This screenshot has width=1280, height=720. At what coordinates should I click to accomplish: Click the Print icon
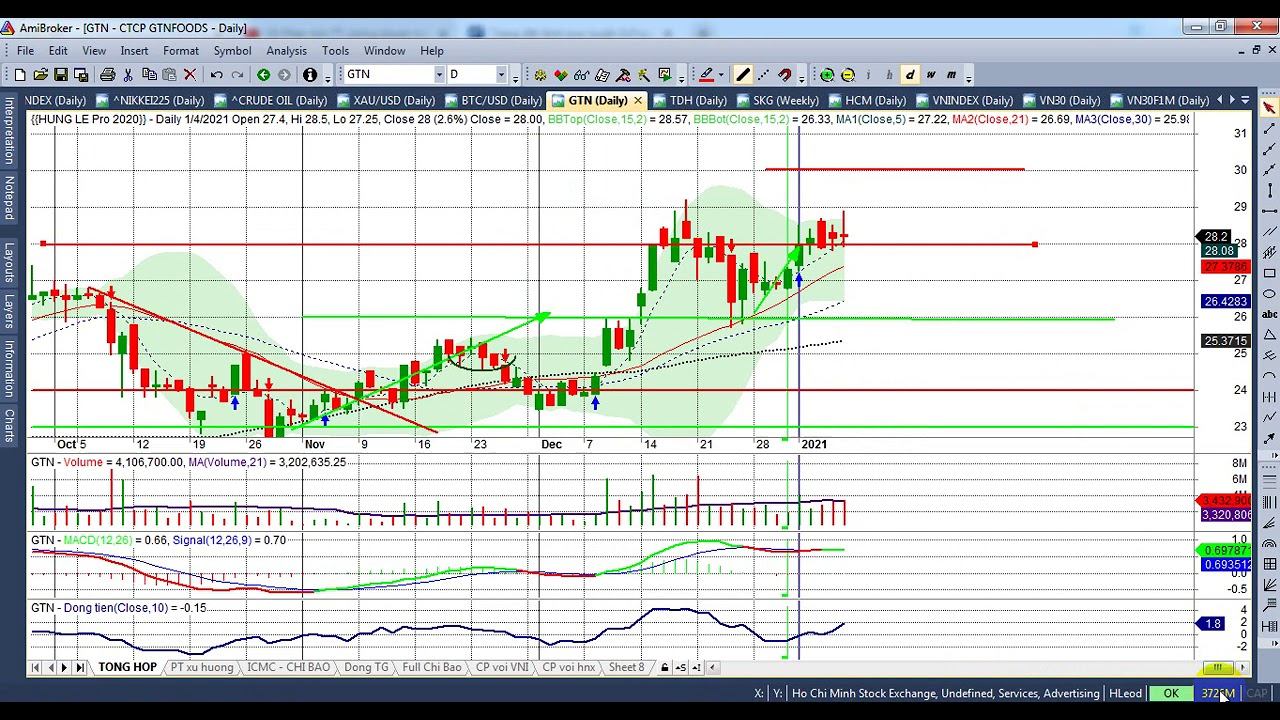tap(108, 75)
